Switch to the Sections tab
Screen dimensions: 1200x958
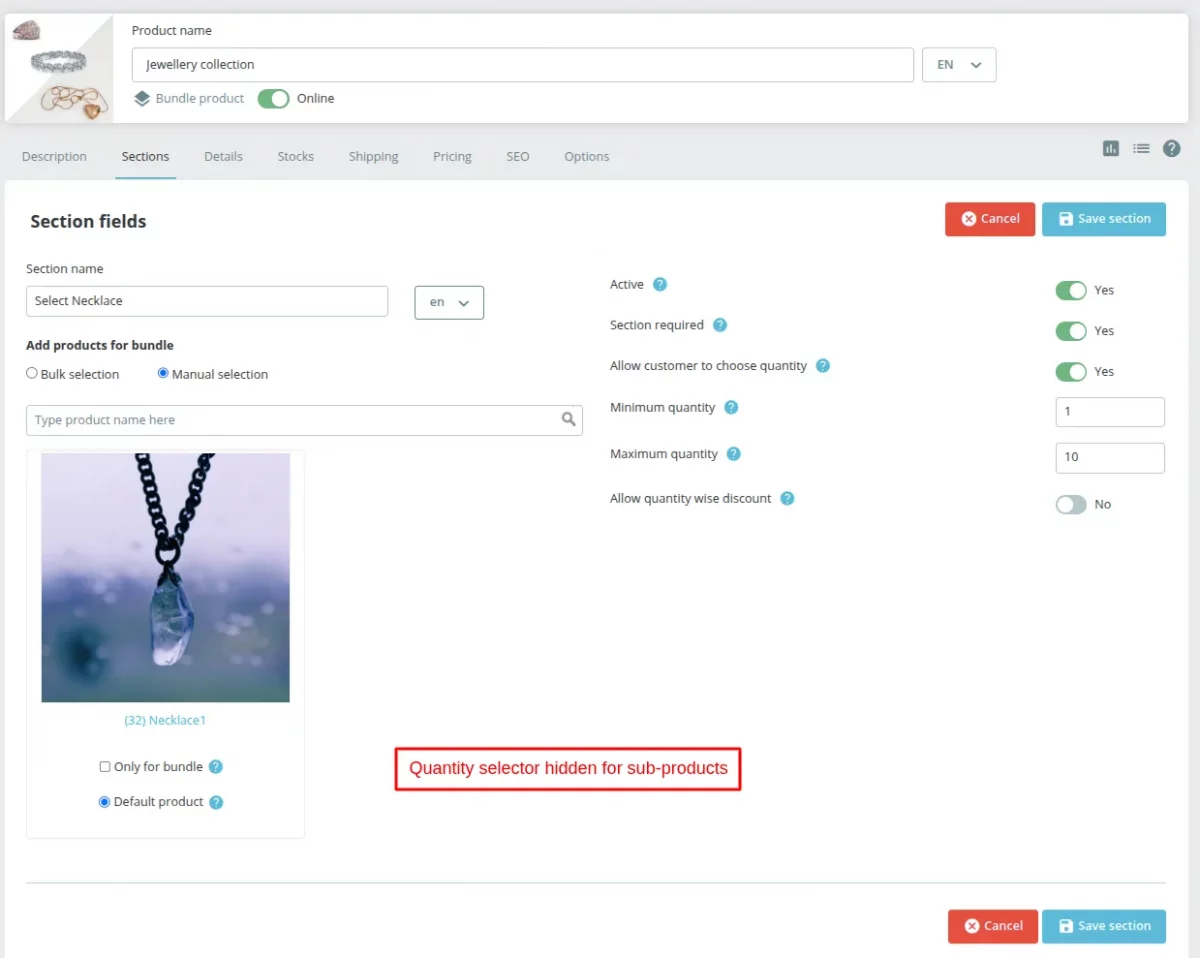click(145, 156)
